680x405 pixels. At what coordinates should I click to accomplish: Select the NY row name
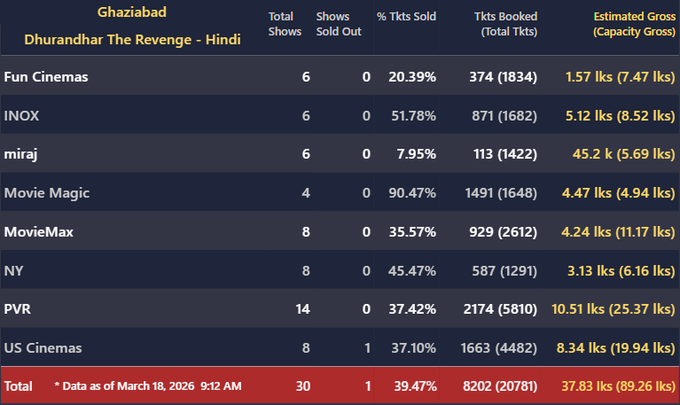13,271
